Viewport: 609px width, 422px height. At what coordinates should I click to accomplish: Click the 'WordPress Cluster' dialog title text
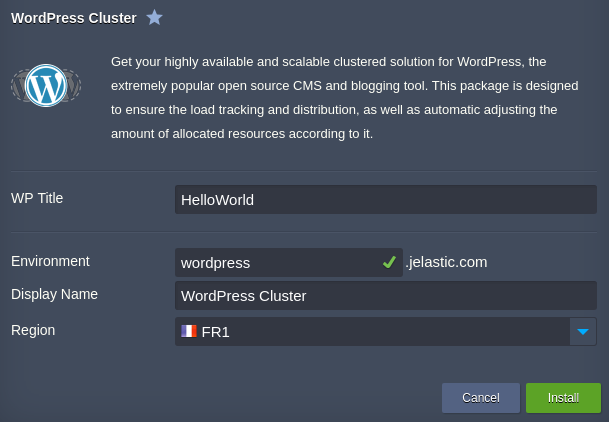[x=74, y=17]
